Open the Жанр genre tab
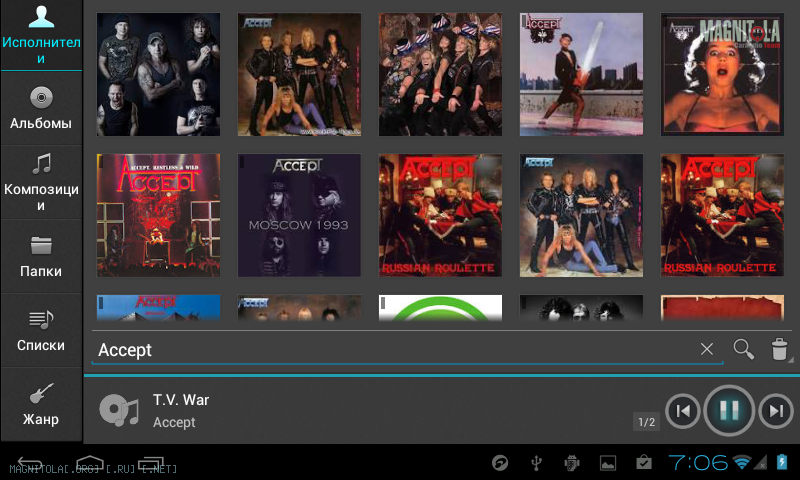Viewport: 800px width, 480px height. point(41,405)
